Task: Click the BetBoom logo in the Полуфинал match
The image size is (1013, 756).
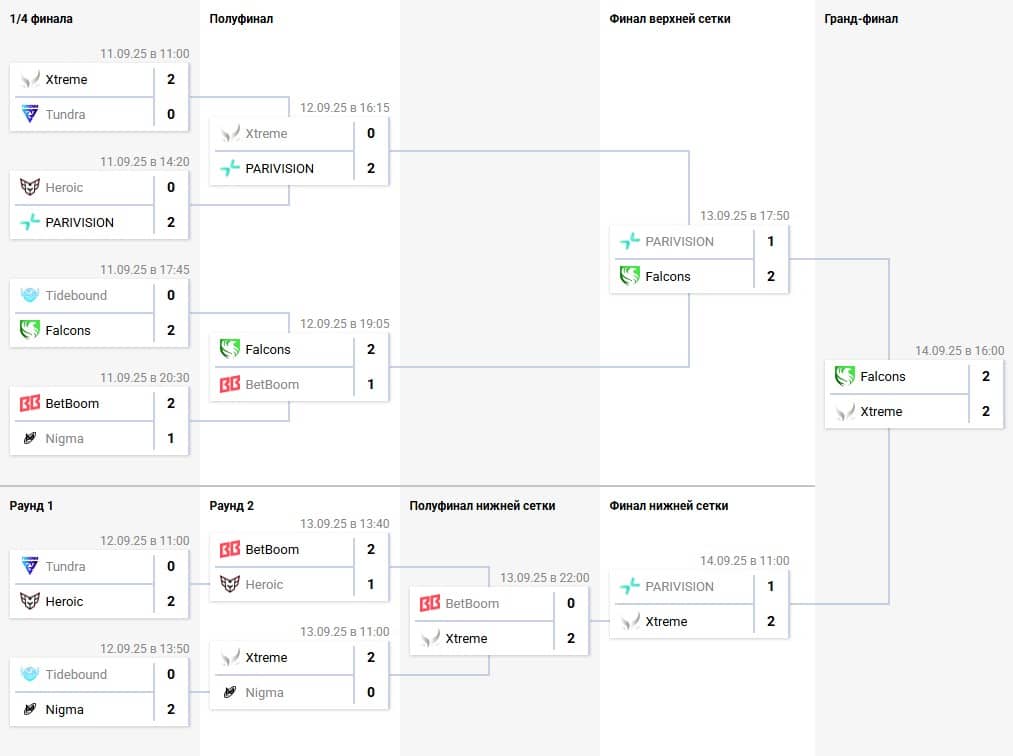Action: [230, 384]
